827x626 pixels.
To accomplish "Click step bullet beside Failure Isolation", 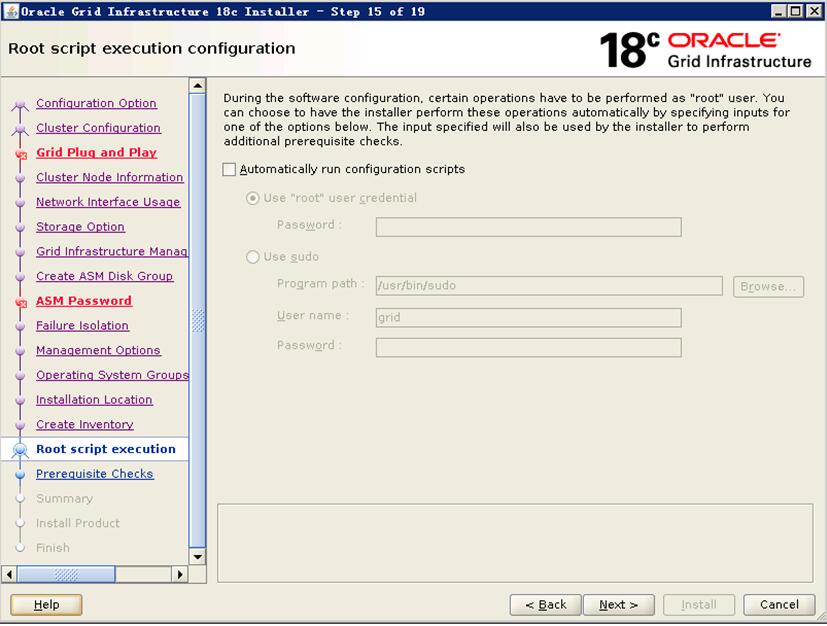I will (20, 326).
